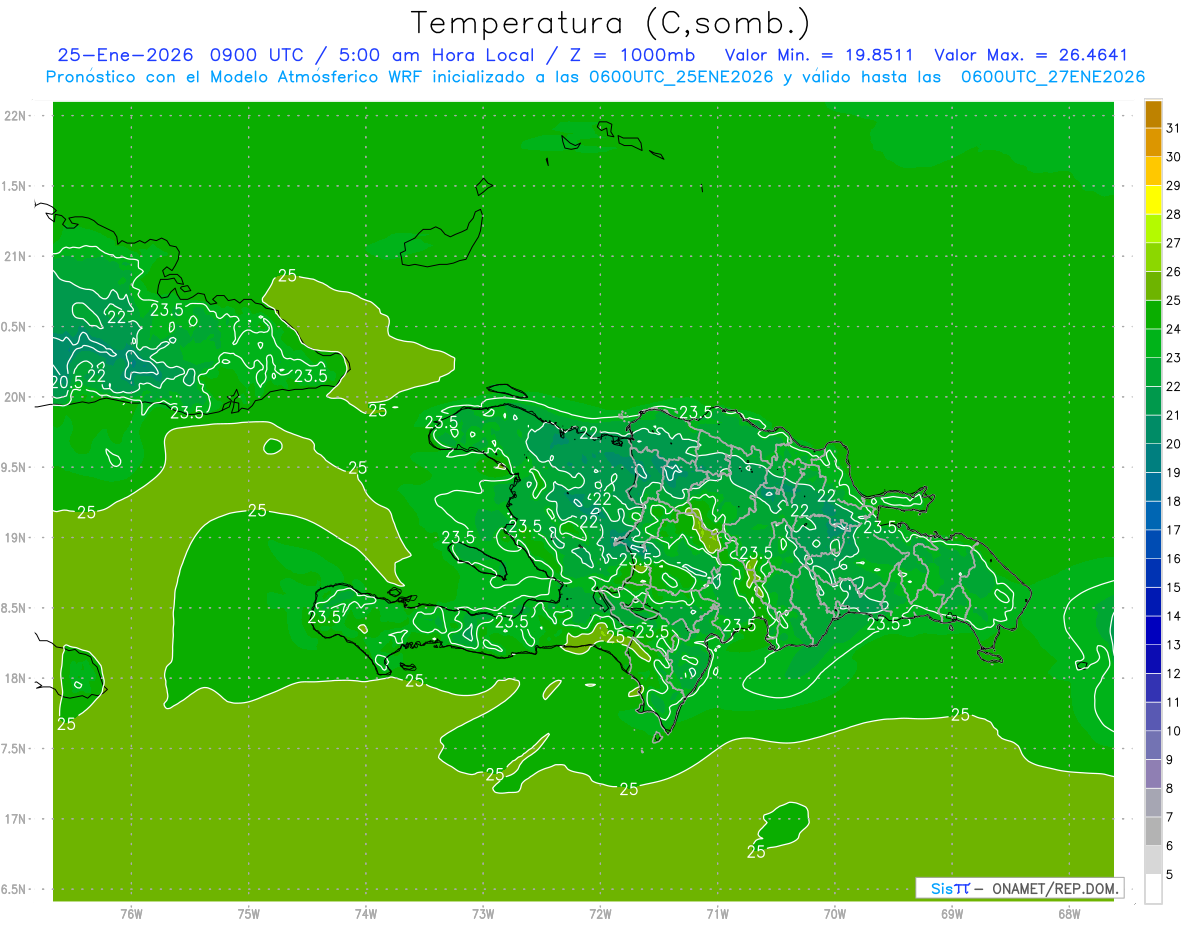
Task: Click legend scale label "11"
Action: coord(1174,702)
